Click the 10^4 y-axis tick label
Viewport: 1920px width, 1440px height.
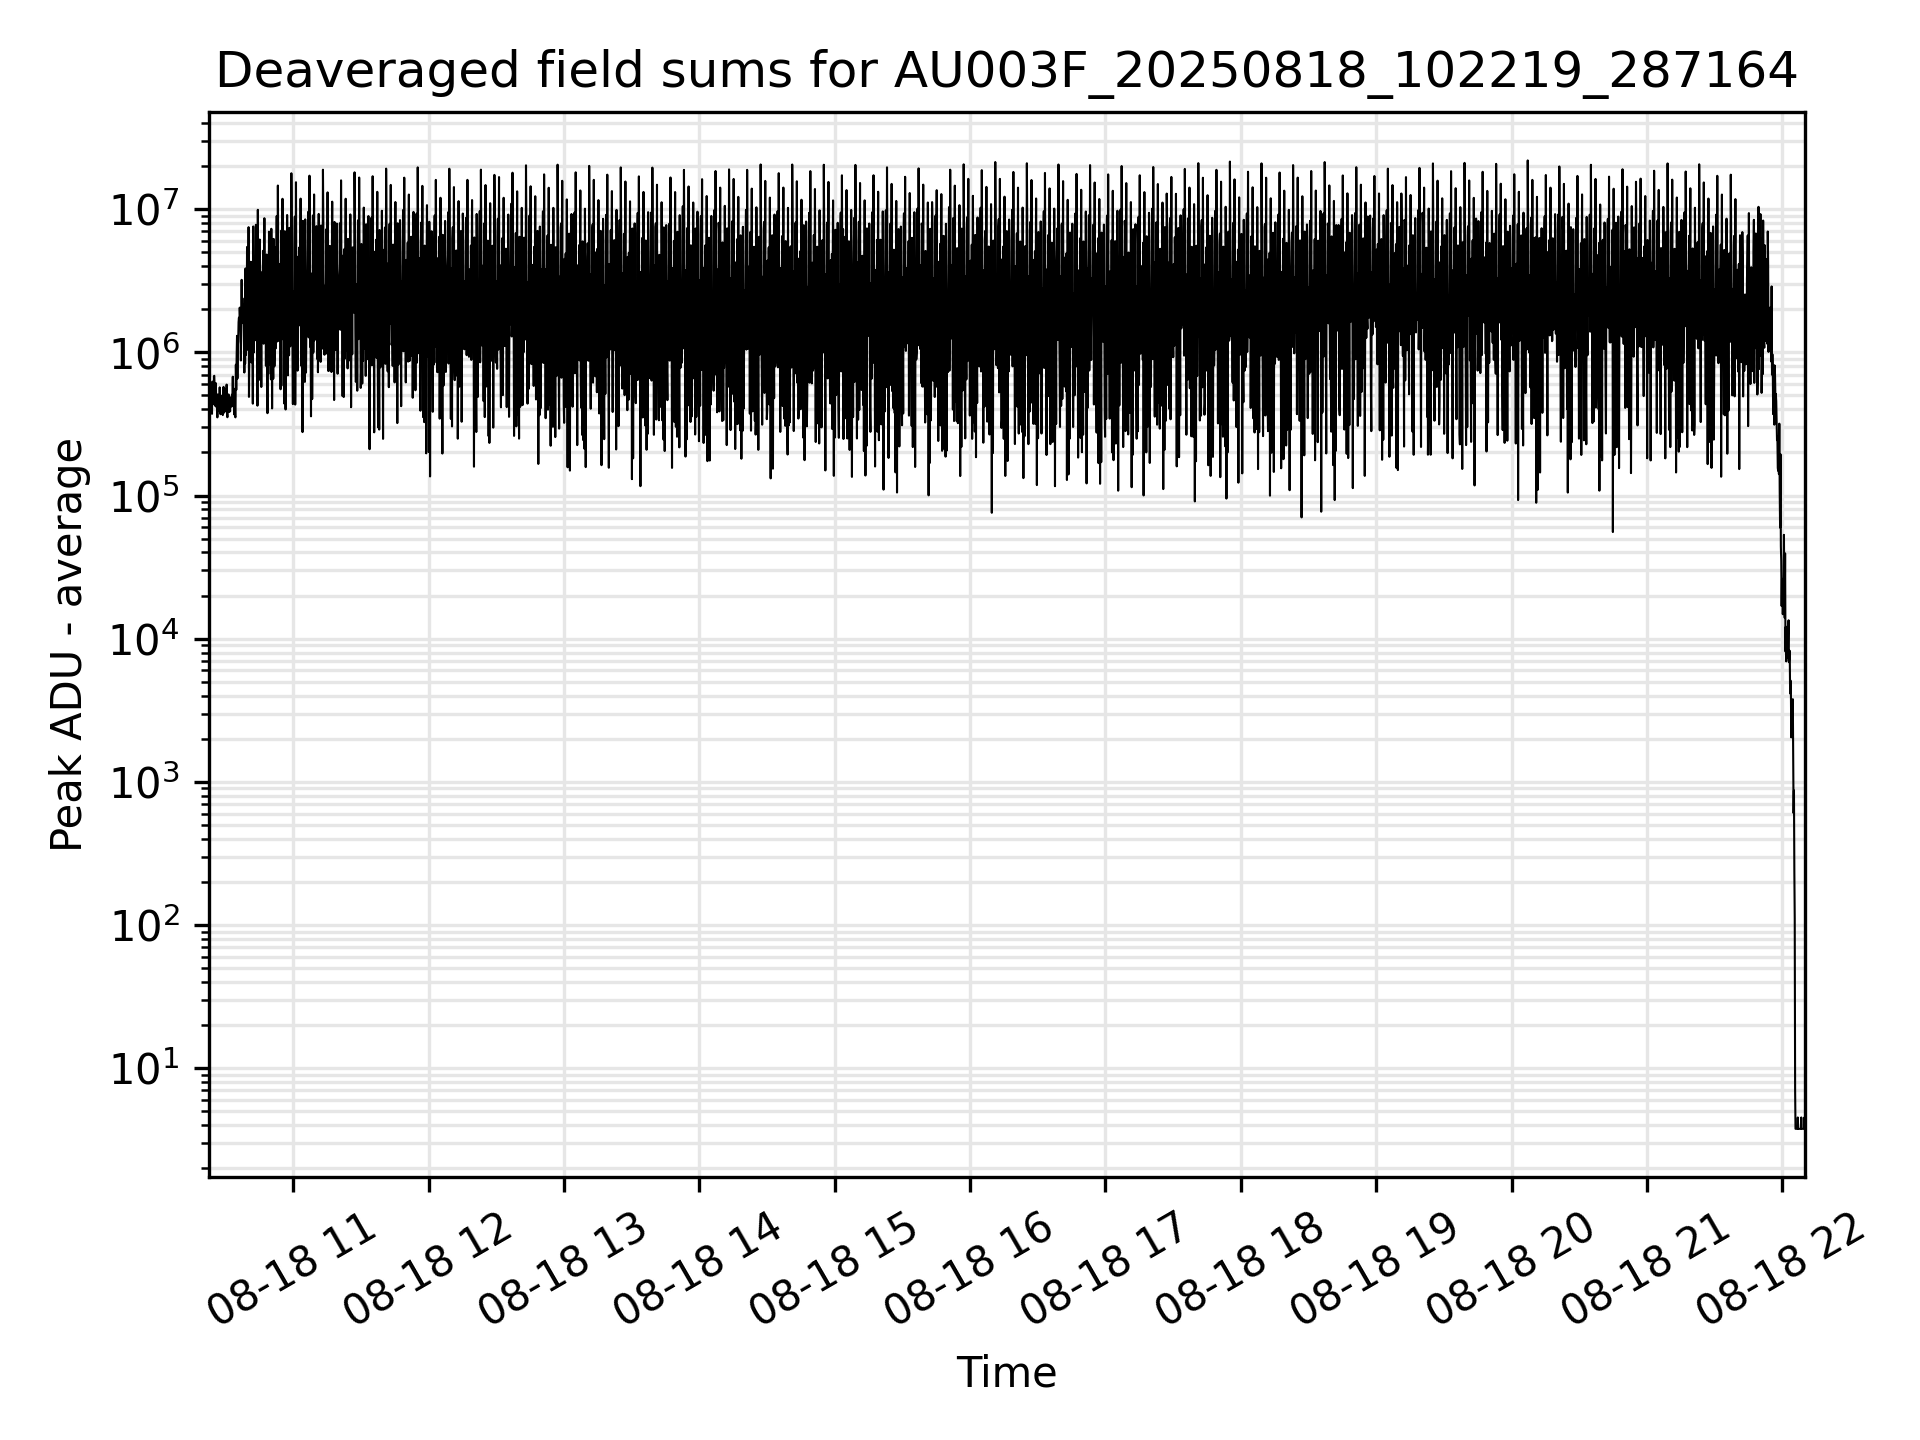tap(147, 638)
